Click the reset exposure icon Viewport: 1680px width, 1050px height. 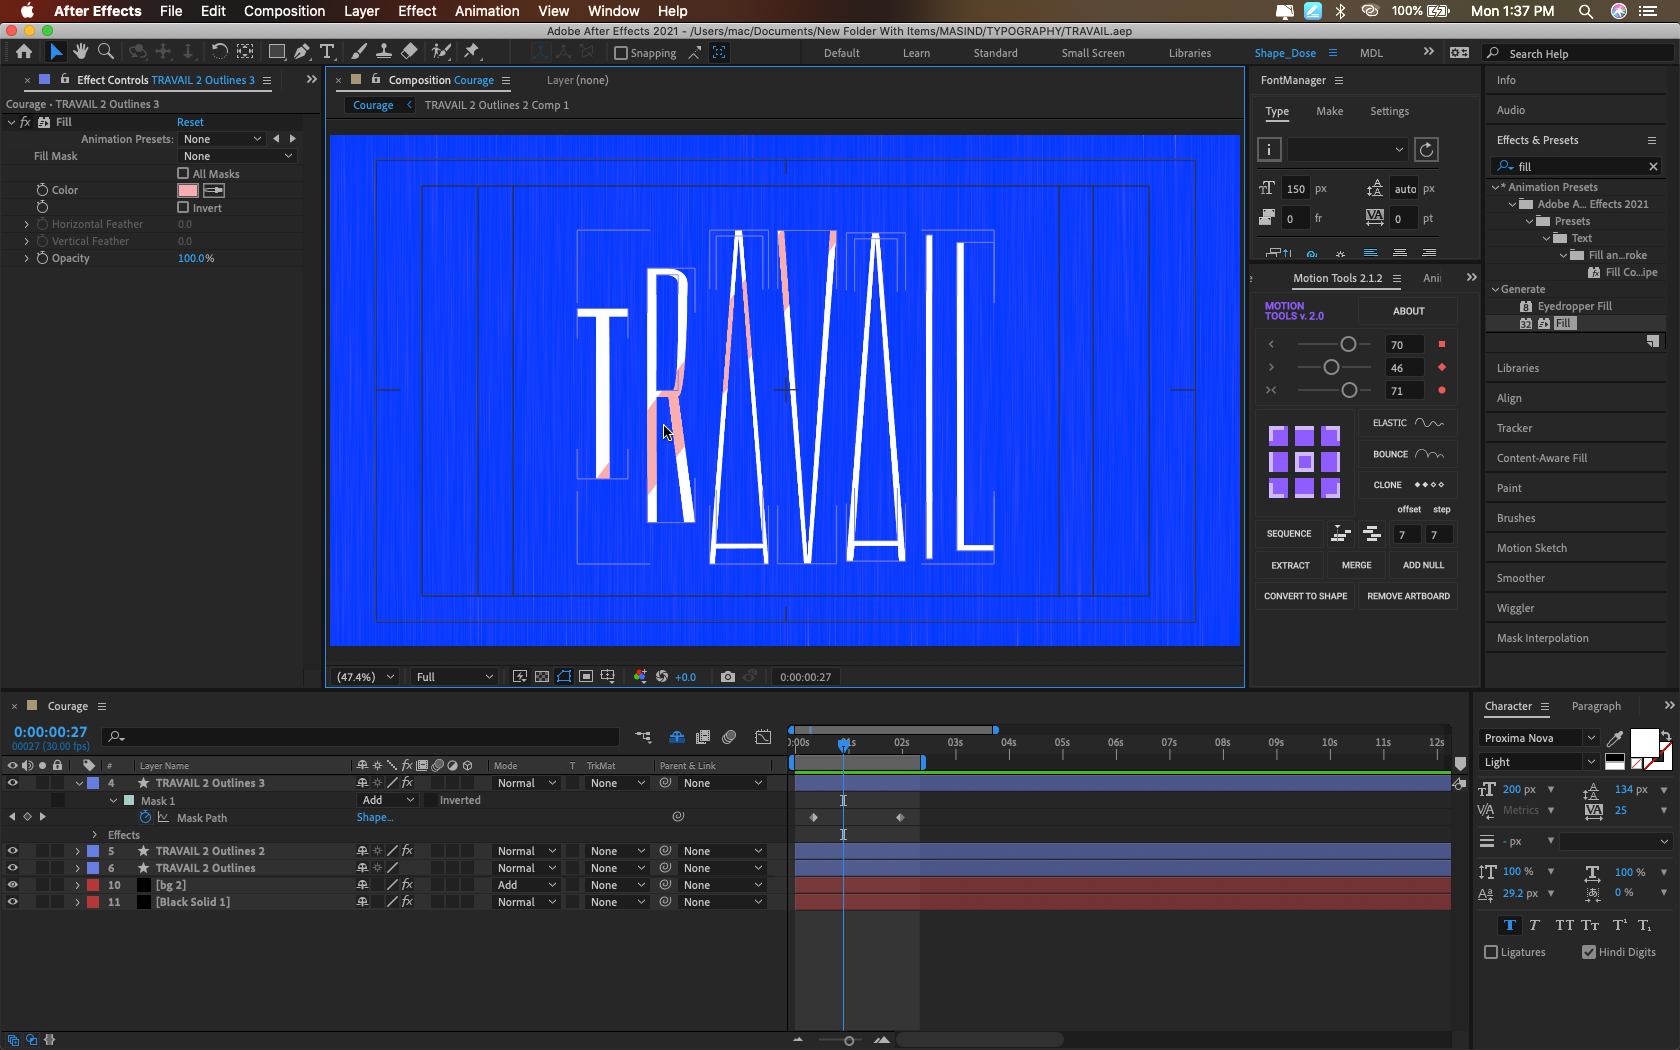click(662, 677)
